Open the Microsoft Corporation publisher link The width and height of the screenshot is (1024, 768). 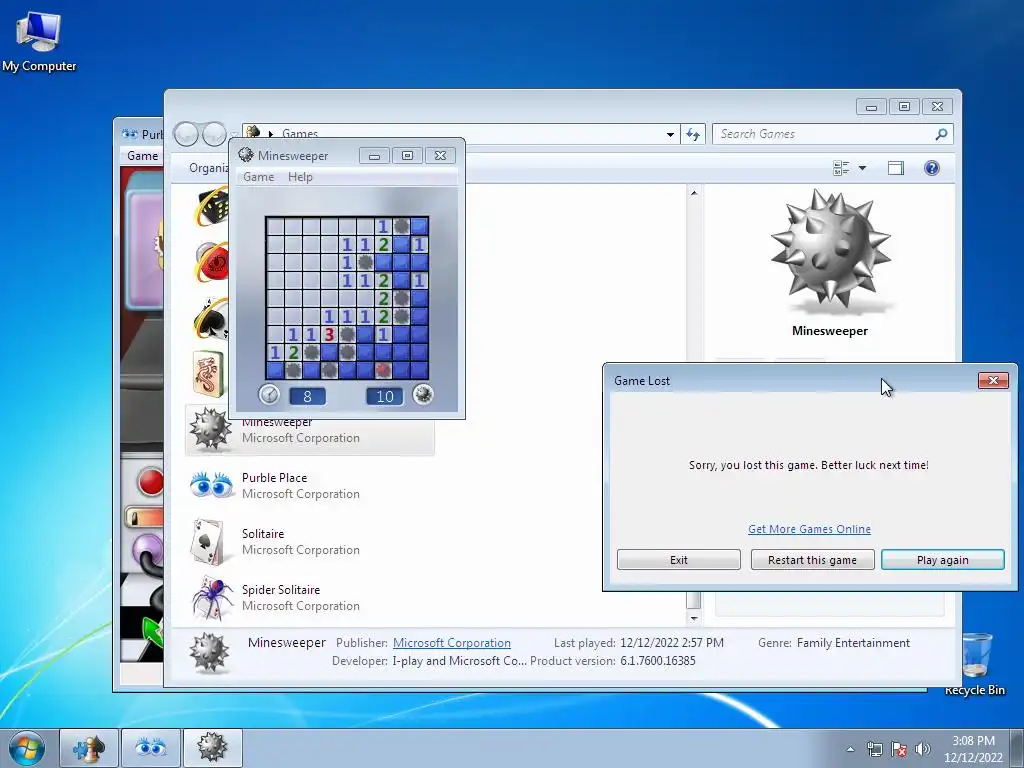point(451,643)
